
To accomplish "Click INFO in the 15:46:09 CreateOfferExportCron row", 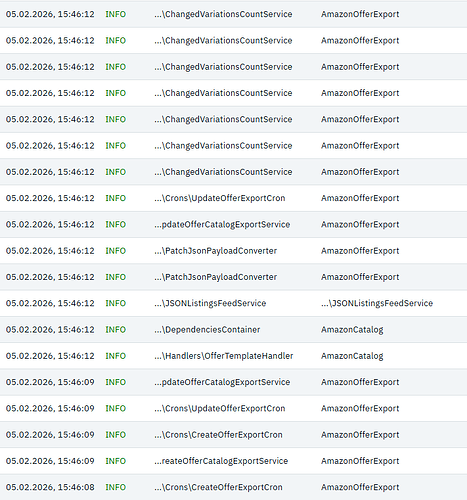I will pos(116,435).
